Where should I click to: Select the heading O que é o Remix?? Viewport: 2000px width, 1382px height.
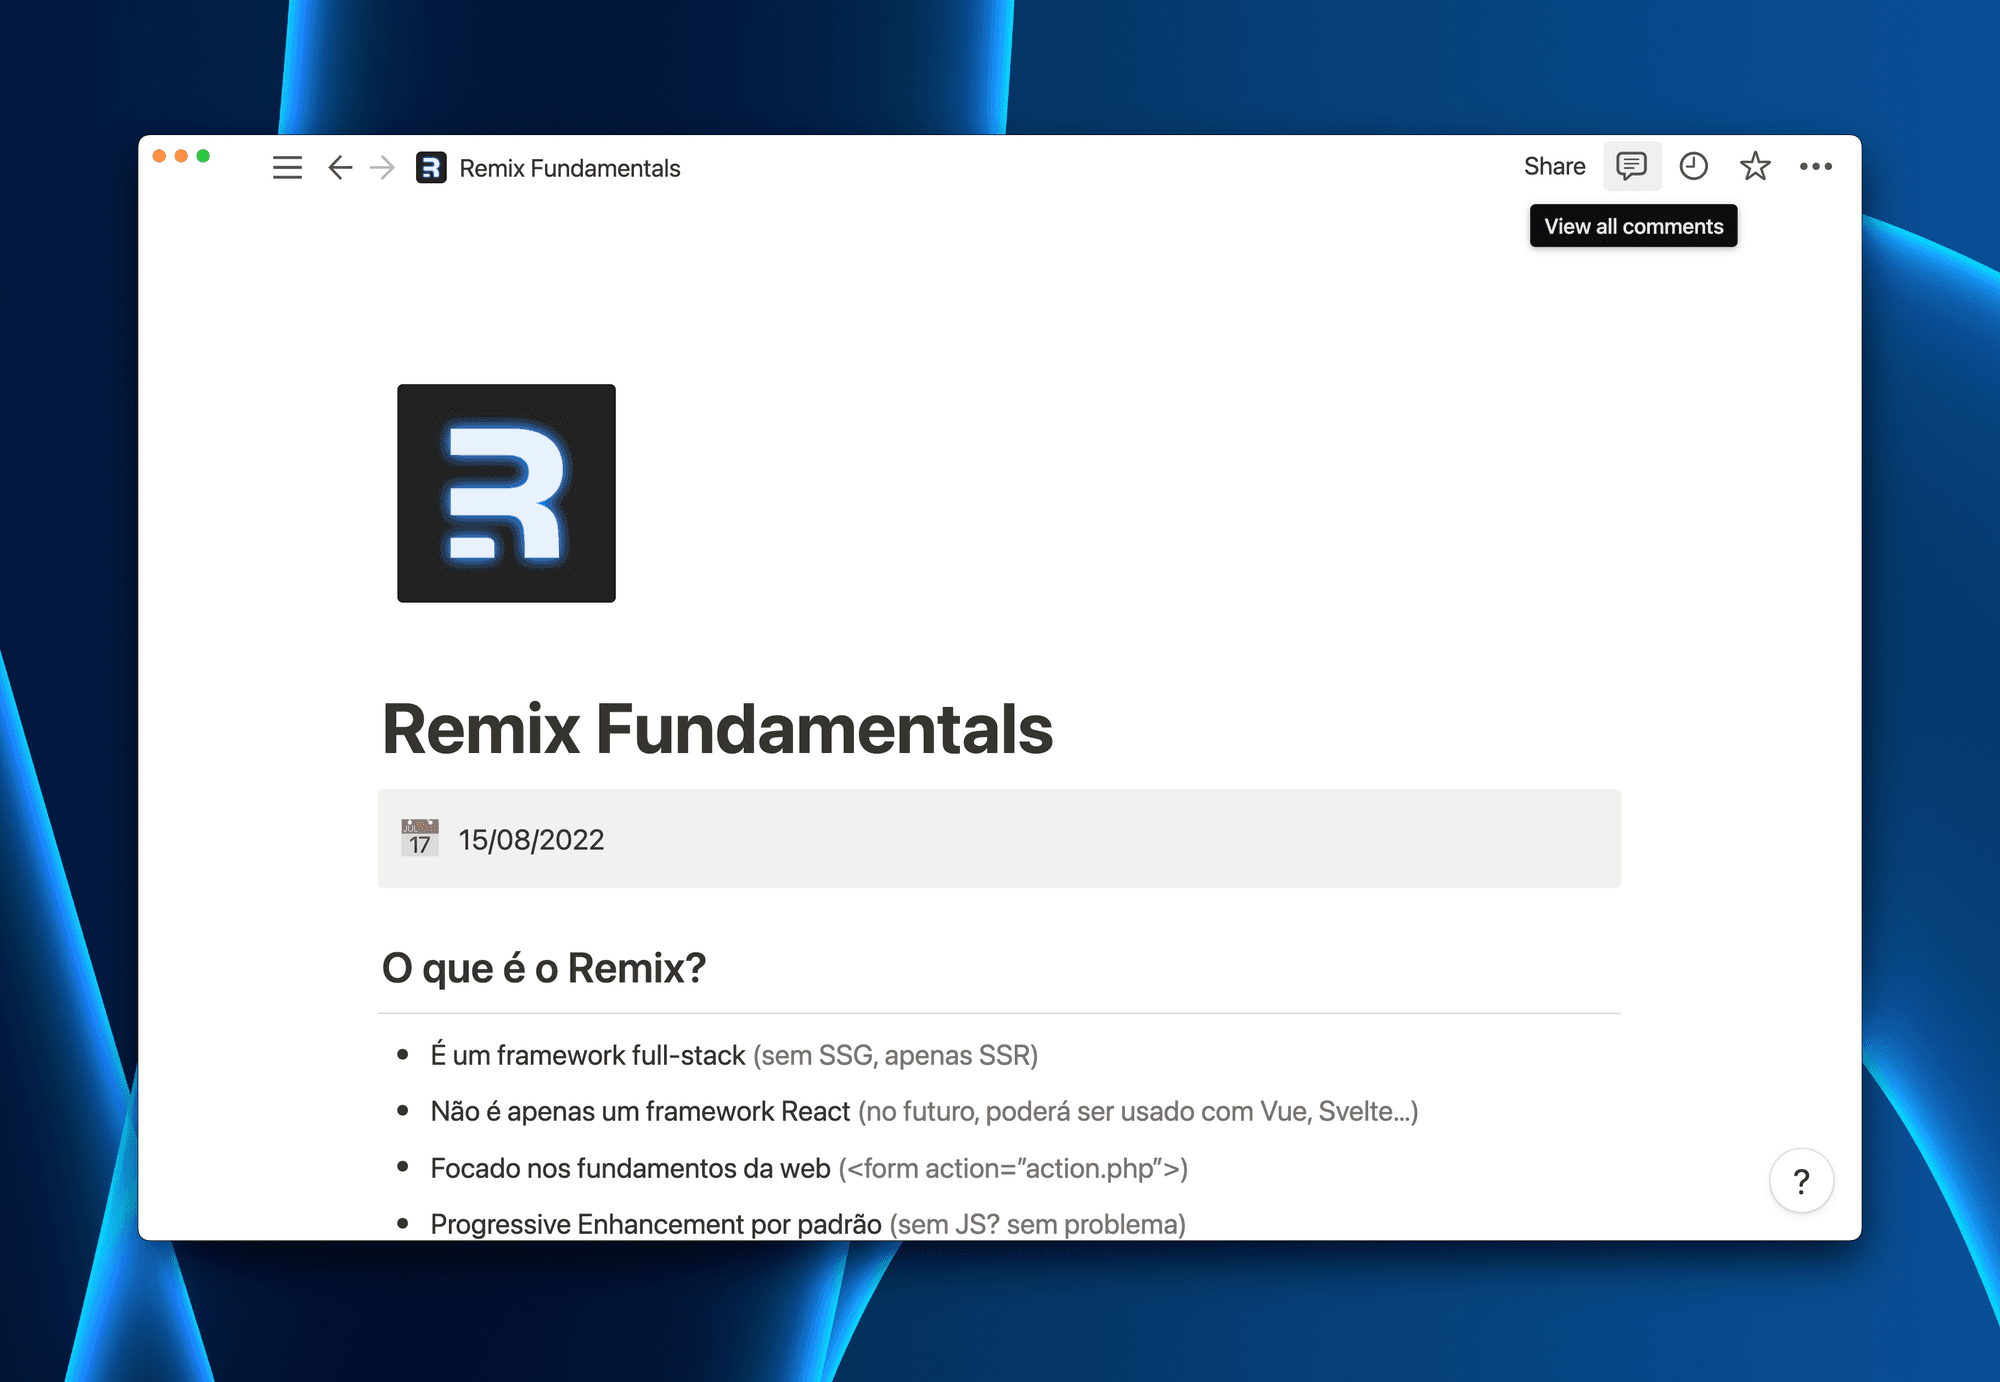click(544, 966)
